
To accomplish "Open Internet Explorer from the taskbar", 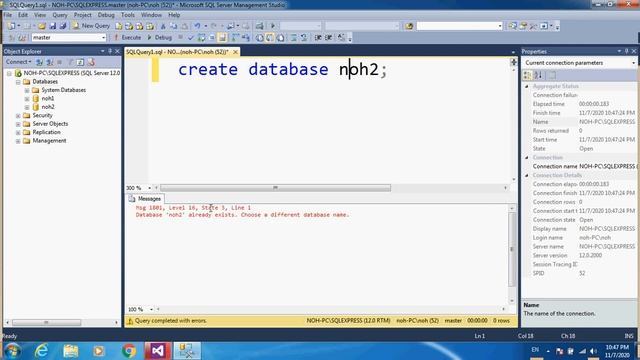I will point(42,351).
